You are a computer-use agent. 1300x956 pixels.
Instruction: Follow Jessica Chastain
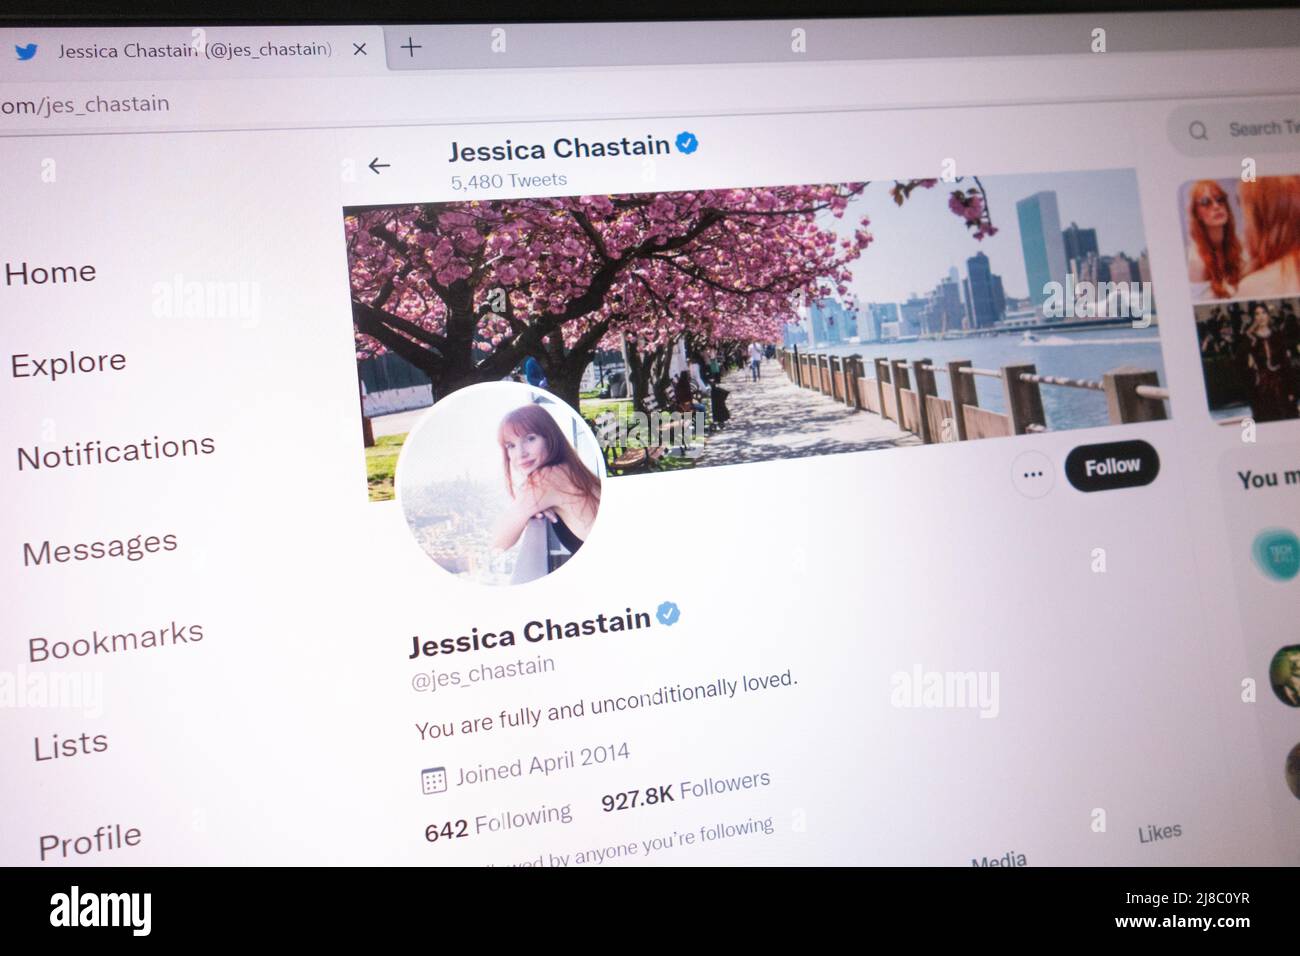pos(1112,467)
